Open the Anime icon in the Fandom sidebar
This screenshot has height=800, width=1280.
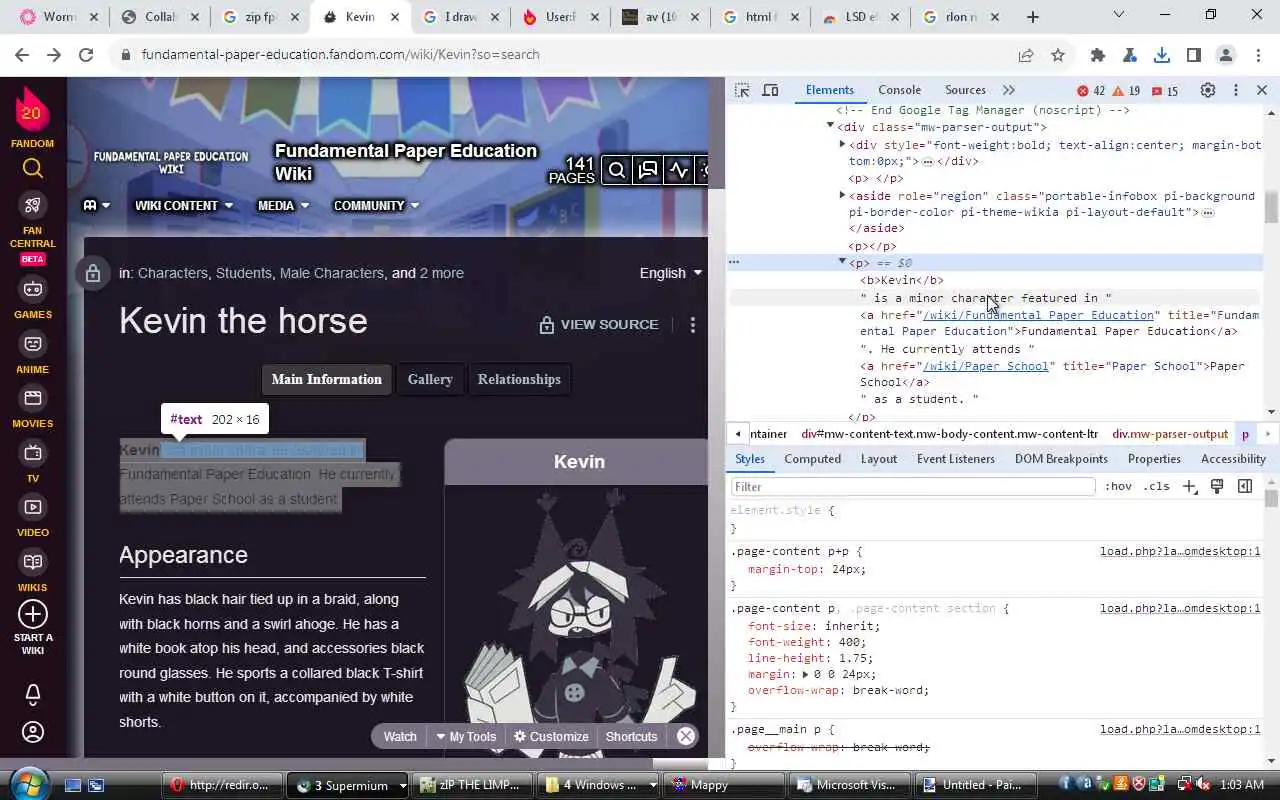point(33,344)
